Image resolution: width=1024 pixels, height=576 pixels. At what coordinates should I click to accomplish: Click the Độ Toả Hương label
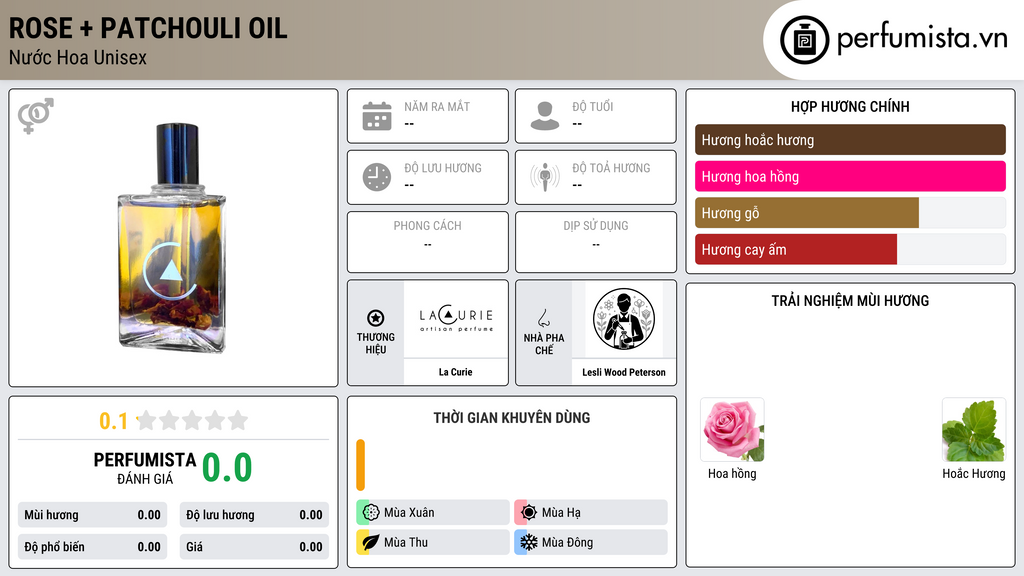(x=611, y=168)
